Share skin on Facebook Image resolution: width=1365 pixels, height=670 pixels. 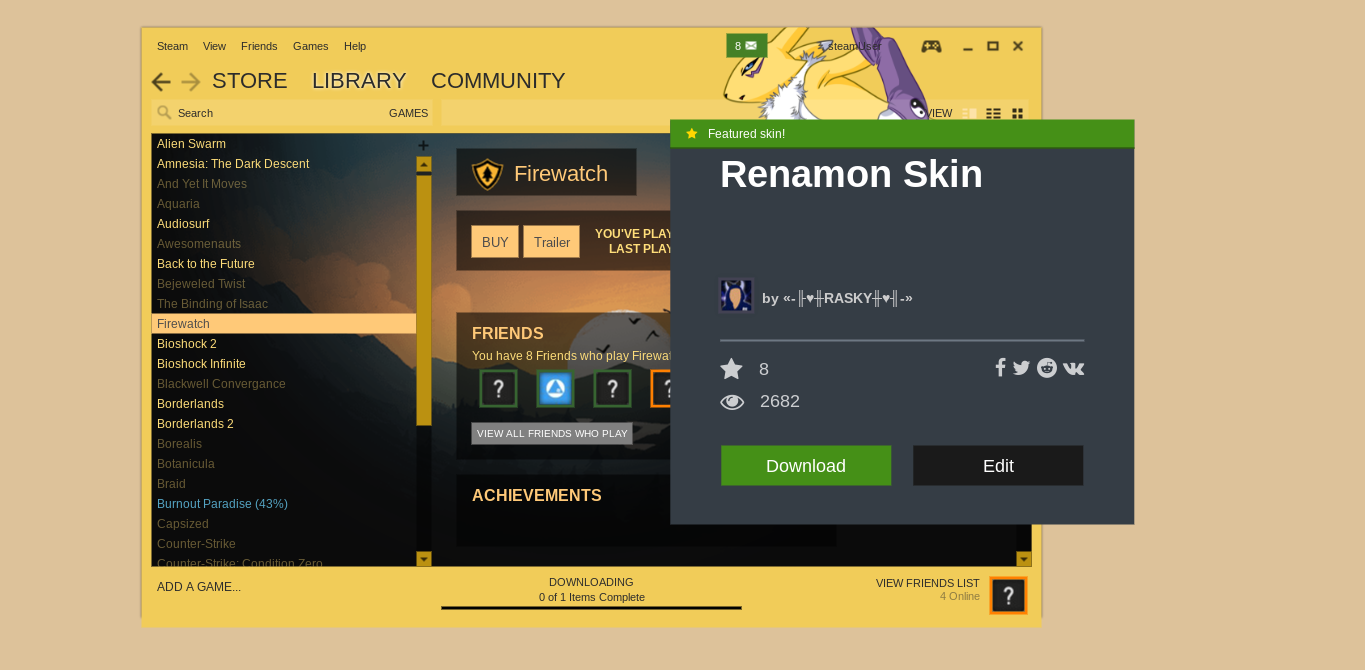coord(1000,367)
